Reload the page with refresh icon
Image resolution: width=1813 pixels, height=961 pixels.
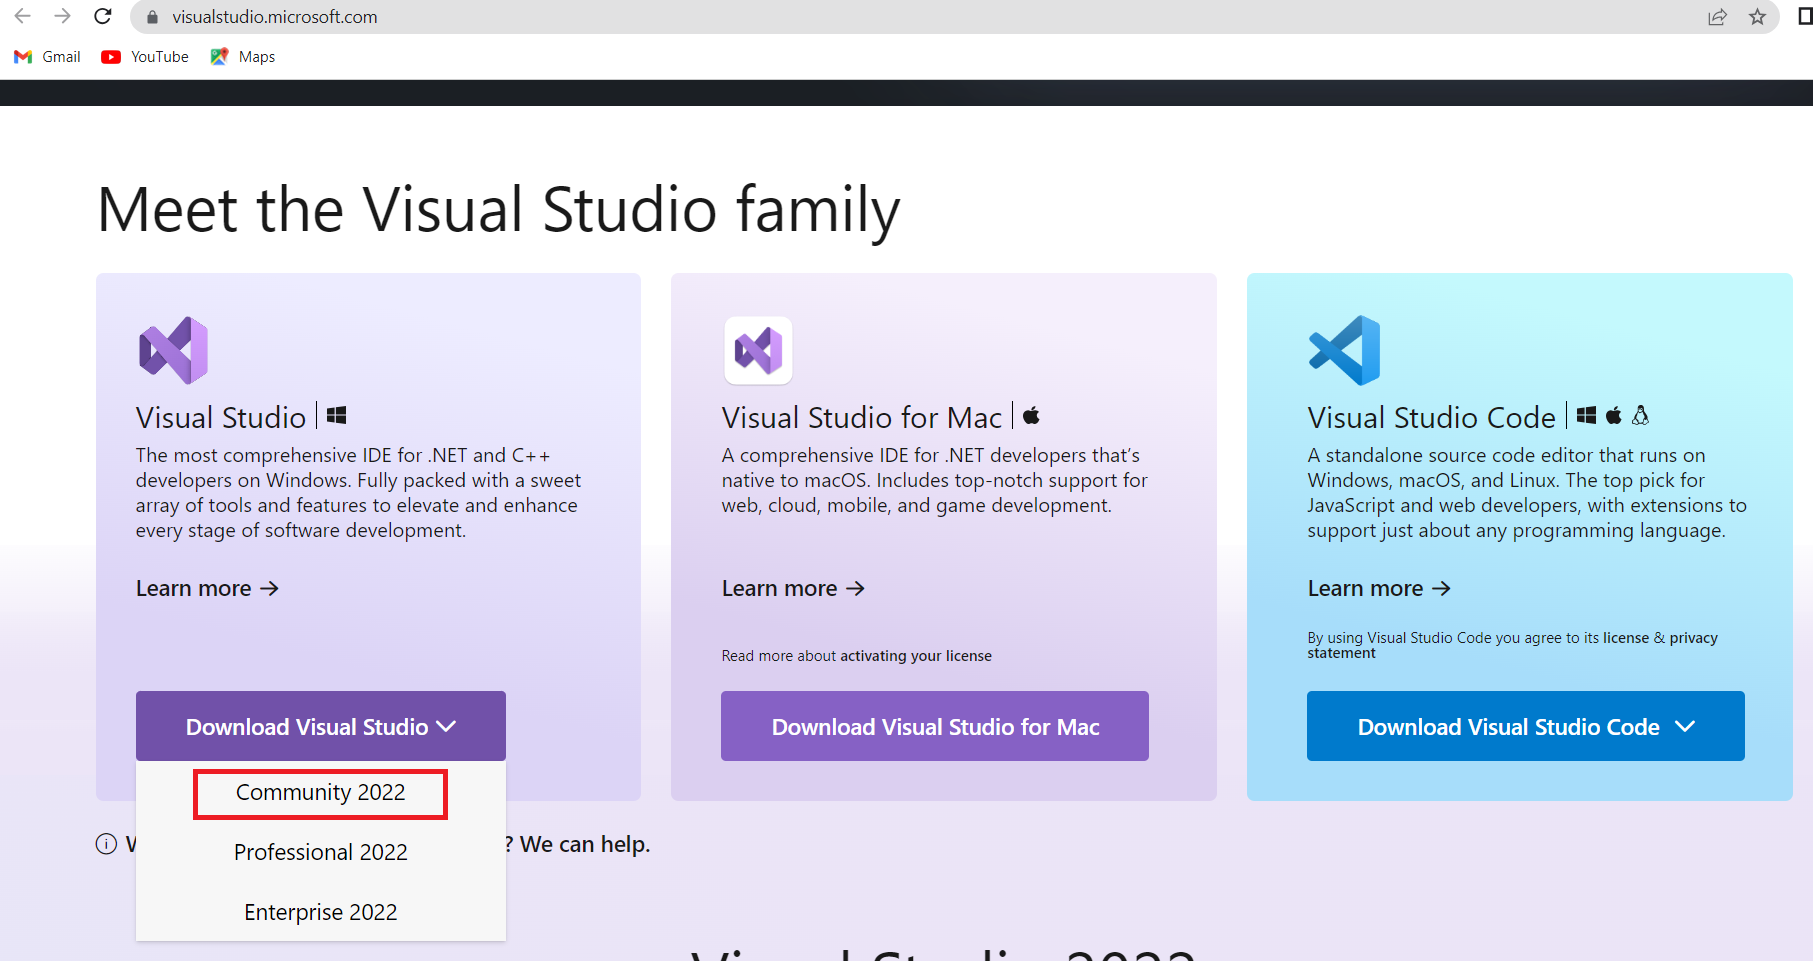[102, 16]
